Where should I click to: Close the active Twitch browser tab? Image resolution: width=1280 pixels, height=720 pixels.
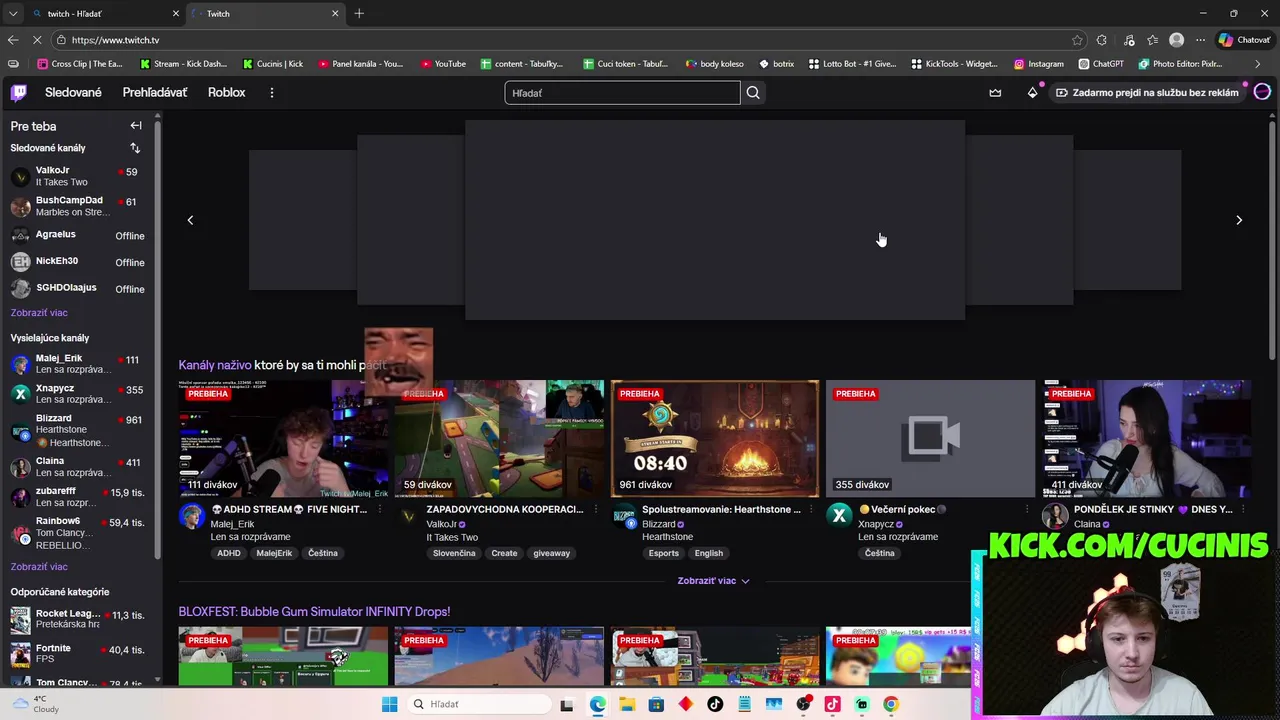tap(335, 13)
